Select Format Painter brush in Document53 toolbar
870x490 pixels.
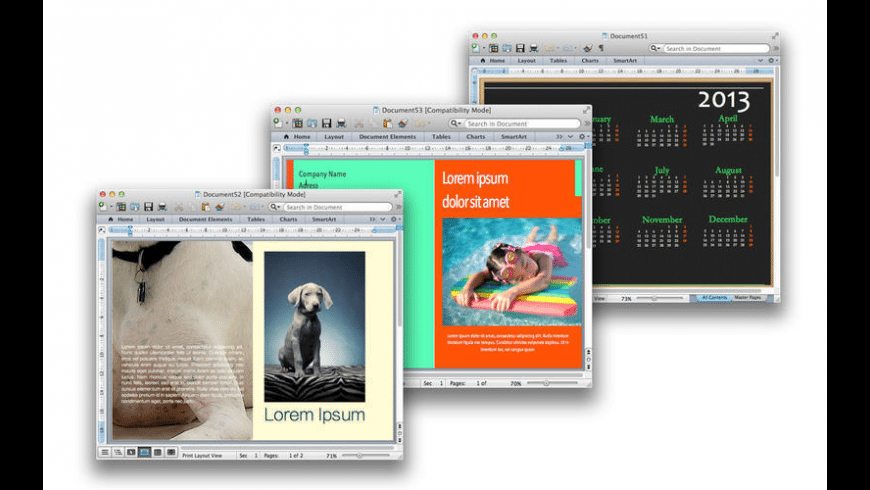403,123
